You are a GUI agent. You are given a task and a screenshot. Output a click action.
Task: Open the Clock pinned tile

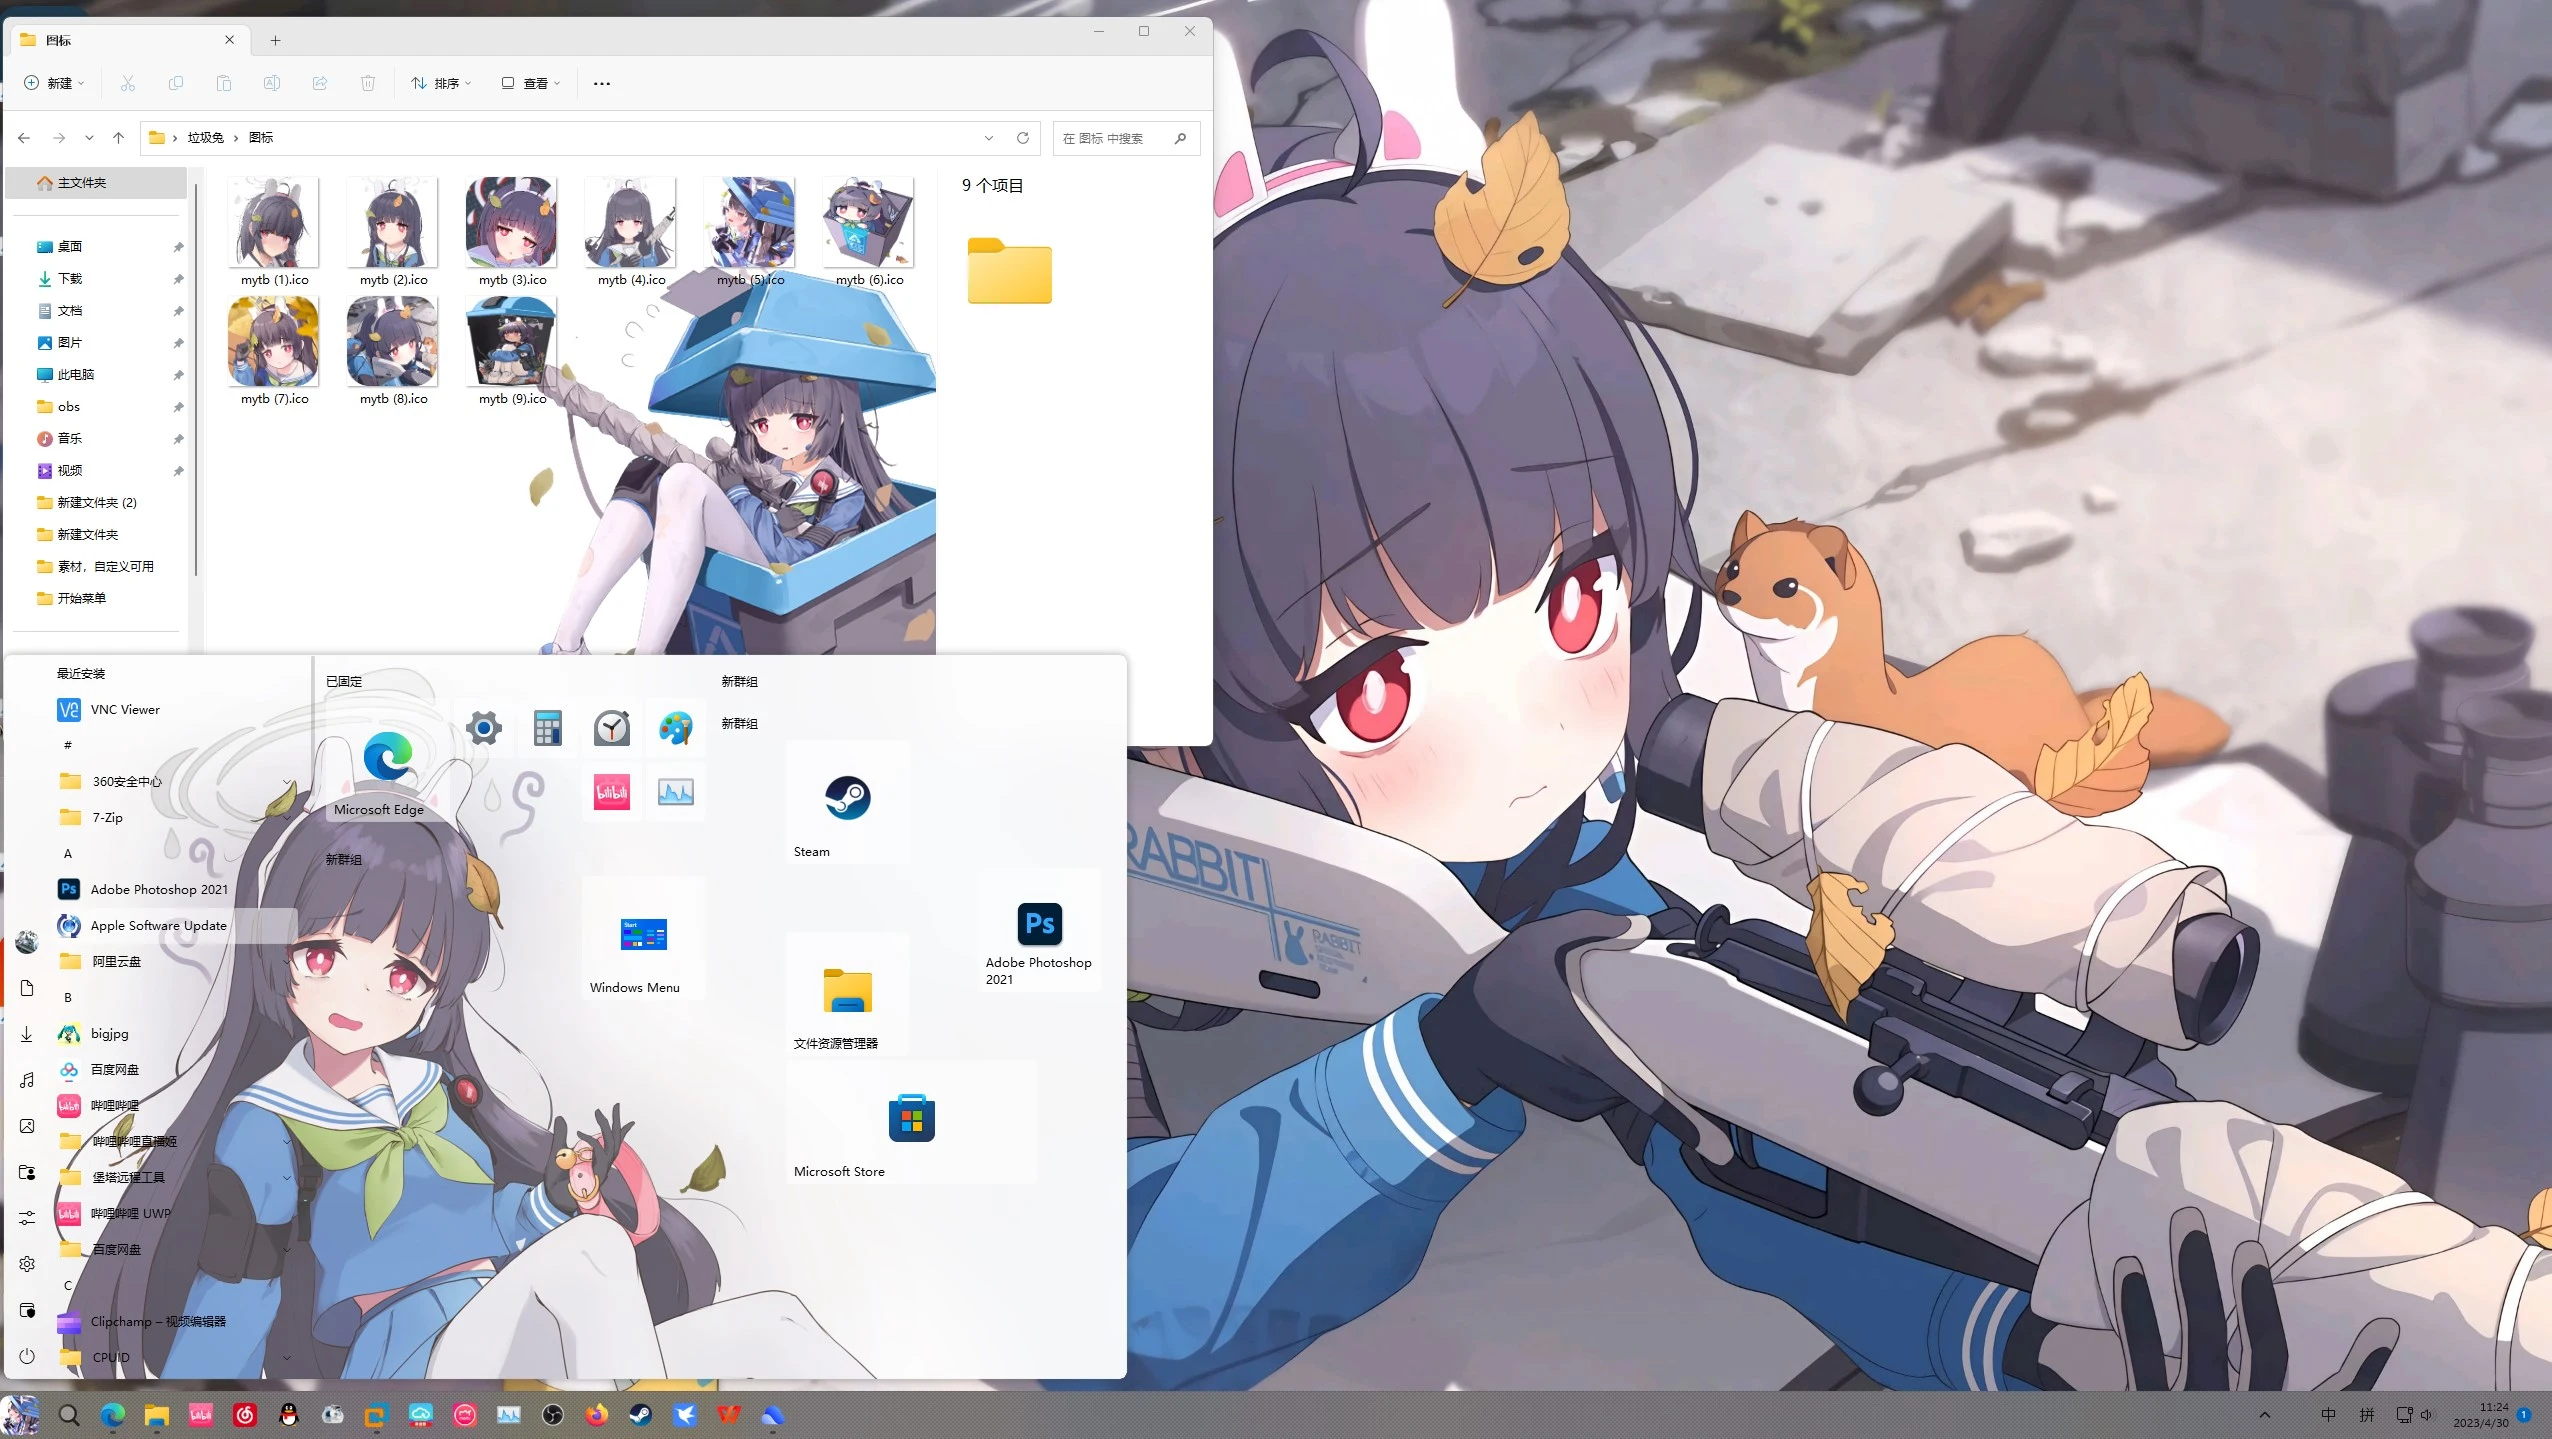611,728
